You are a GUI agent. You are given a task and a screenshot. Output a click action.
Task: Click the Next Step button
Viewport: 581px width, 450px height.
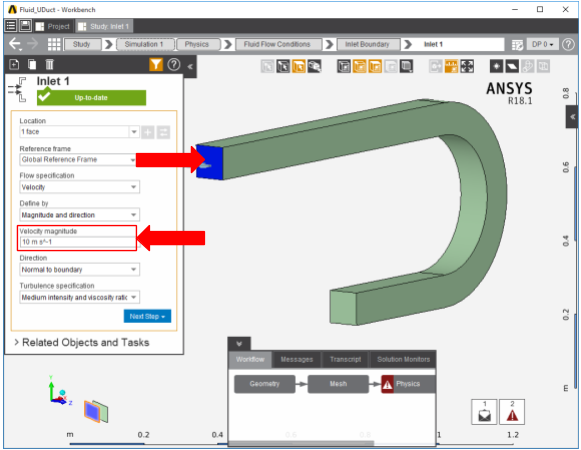[147, 316]
